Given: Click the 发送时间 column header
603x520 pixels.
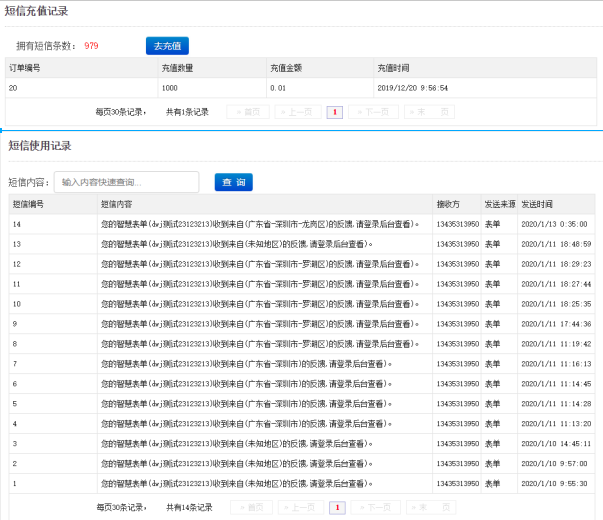Looking at the screenshot, I should tap(537, 203).
